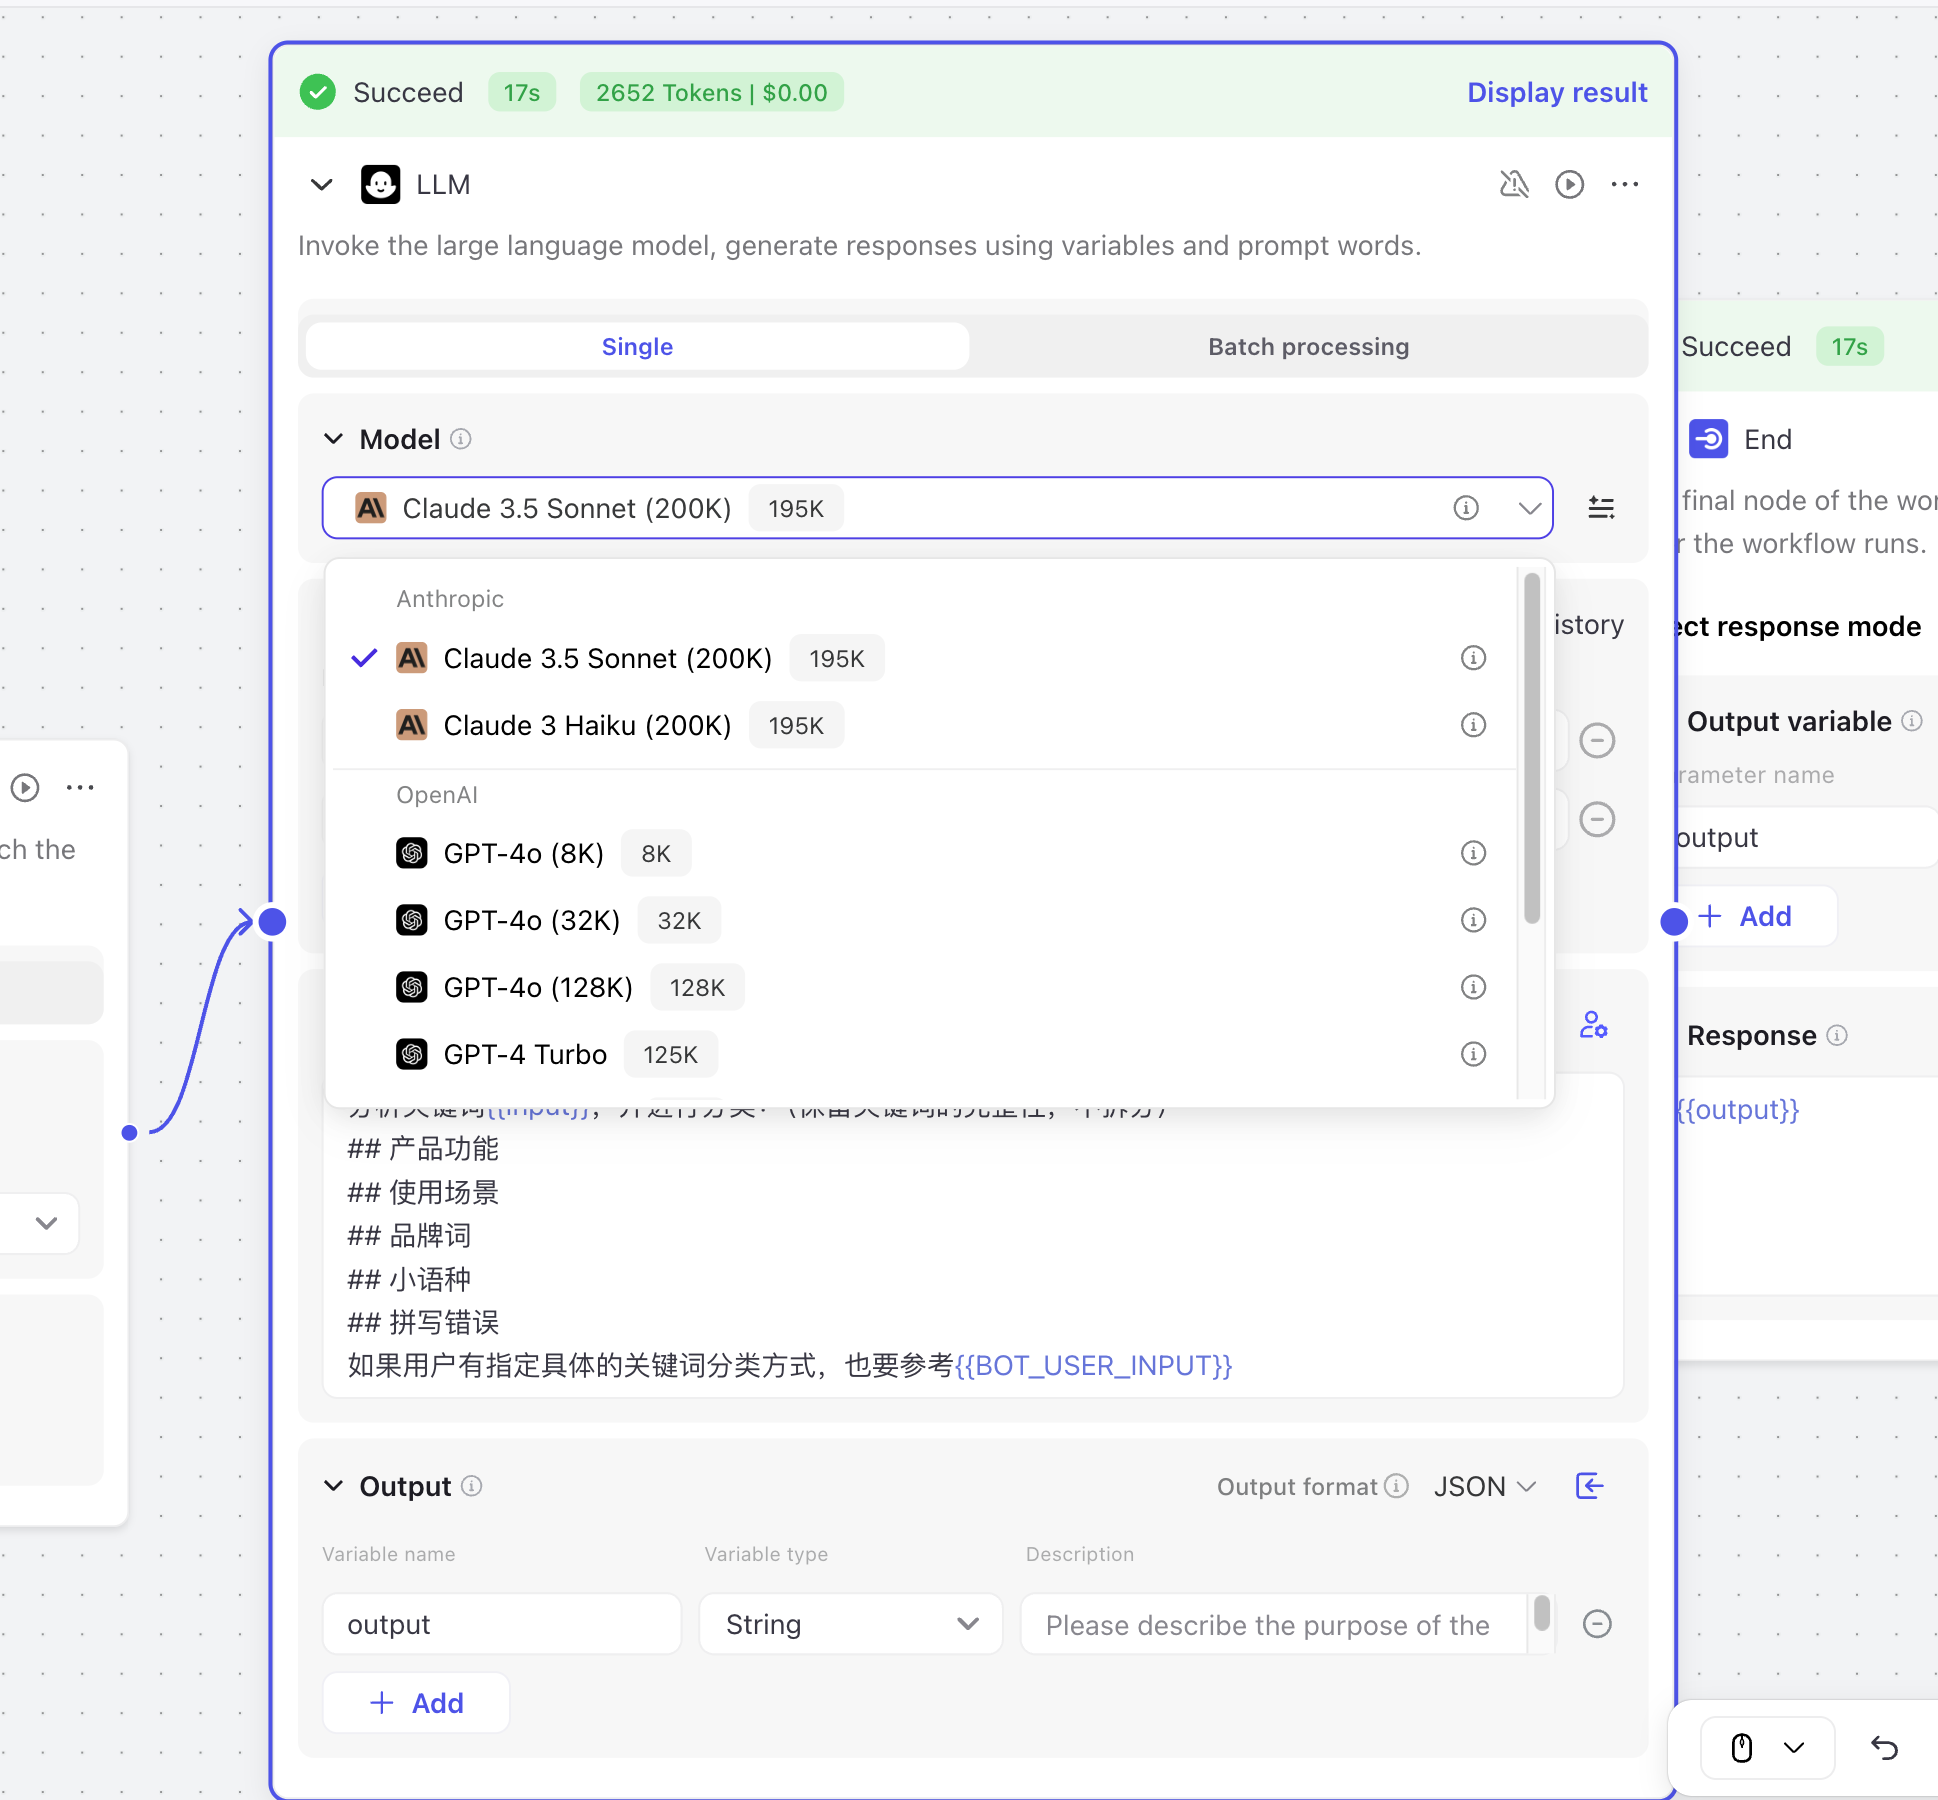The image size is (1938, 1800).
Task: Open the LLM node more options menu
Action: 1625,184
